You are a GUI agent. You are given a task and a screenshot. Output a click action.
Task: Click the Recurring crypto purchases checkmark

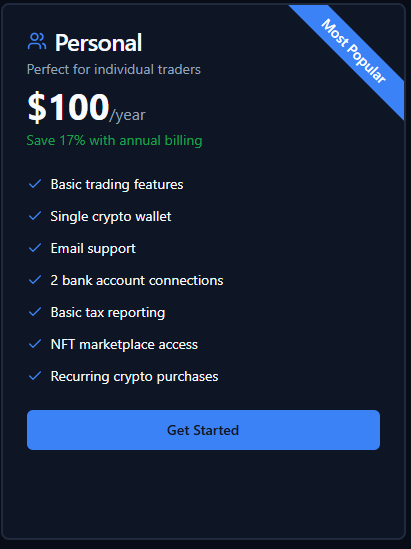point(35,376)
